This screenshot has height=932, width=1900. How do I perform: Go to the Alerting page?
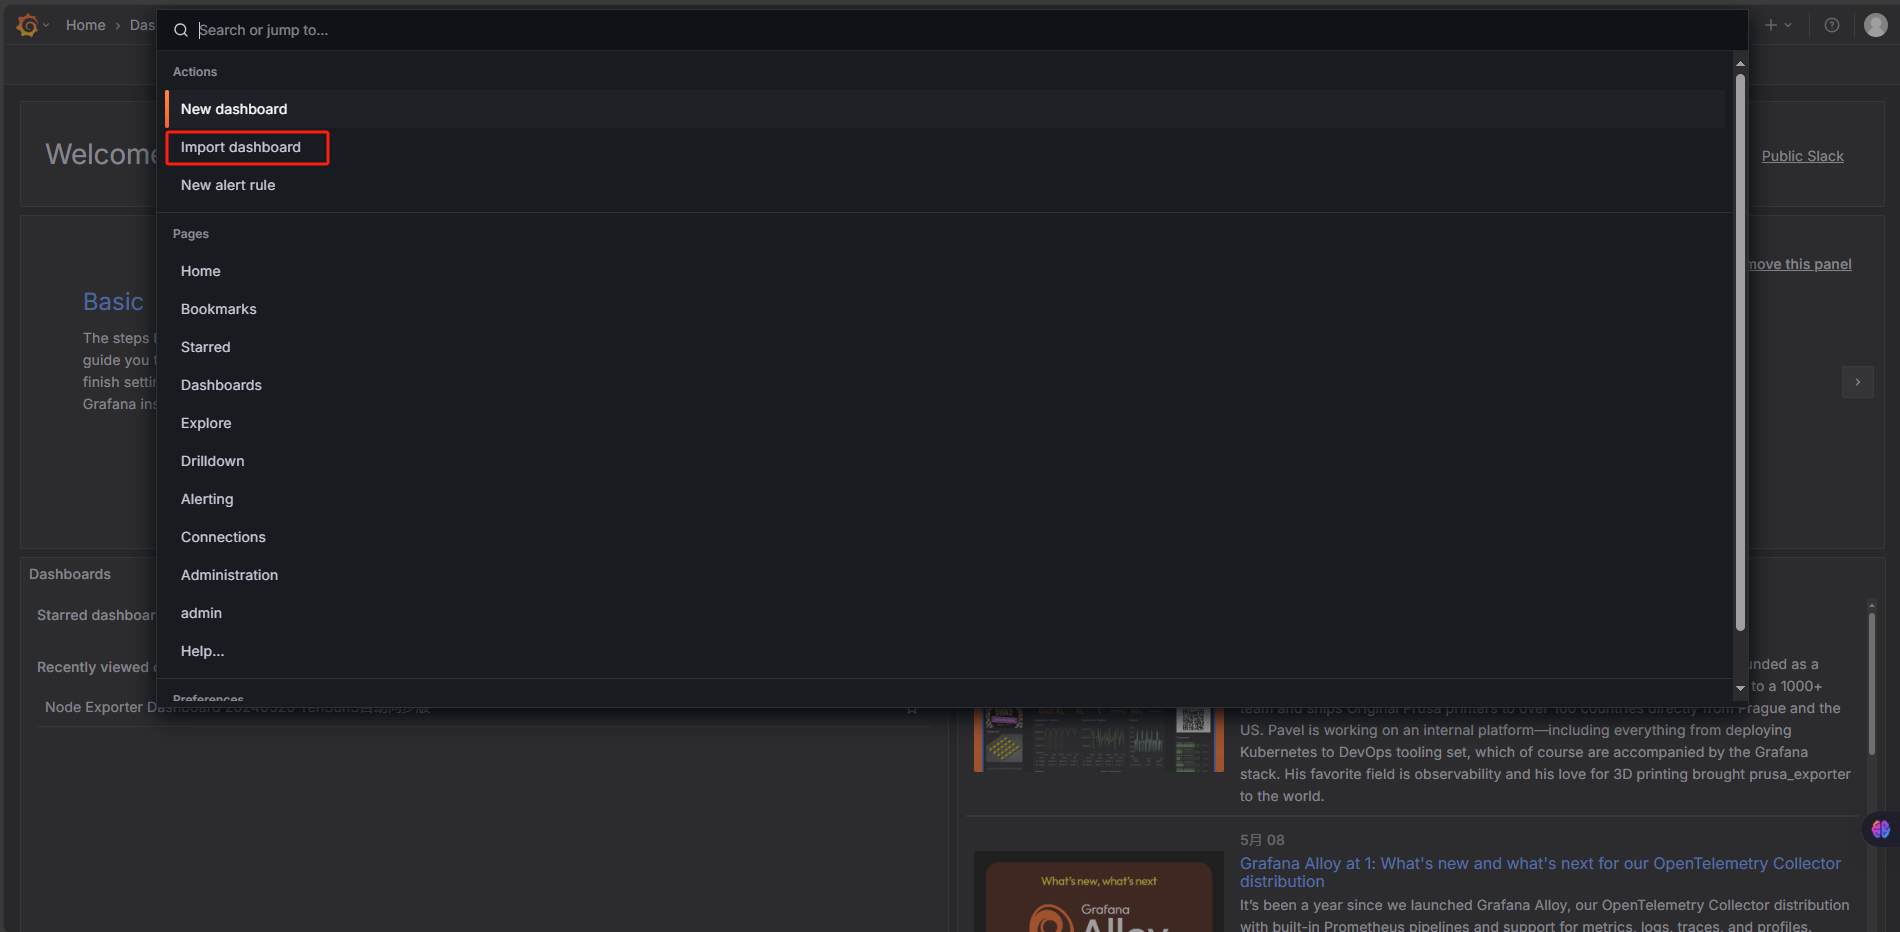945,499
